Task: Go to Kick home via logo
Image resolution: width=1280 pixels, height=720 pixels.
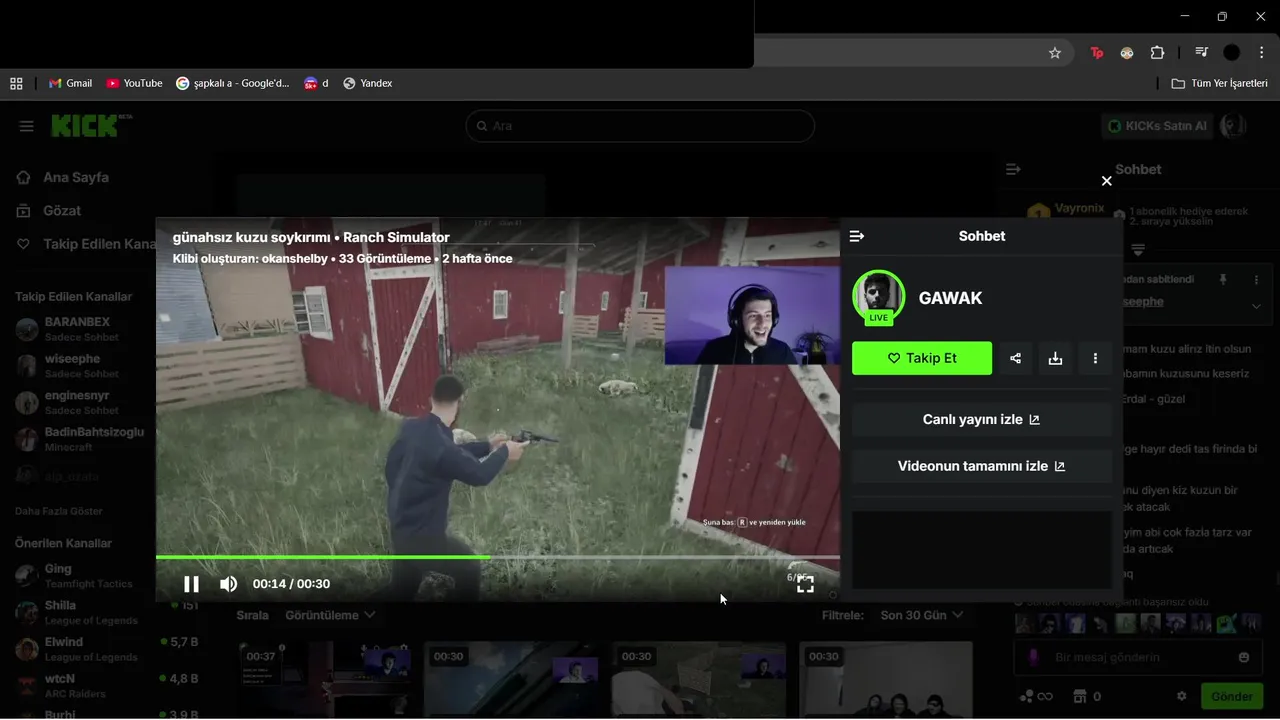Action: point(91,125)
